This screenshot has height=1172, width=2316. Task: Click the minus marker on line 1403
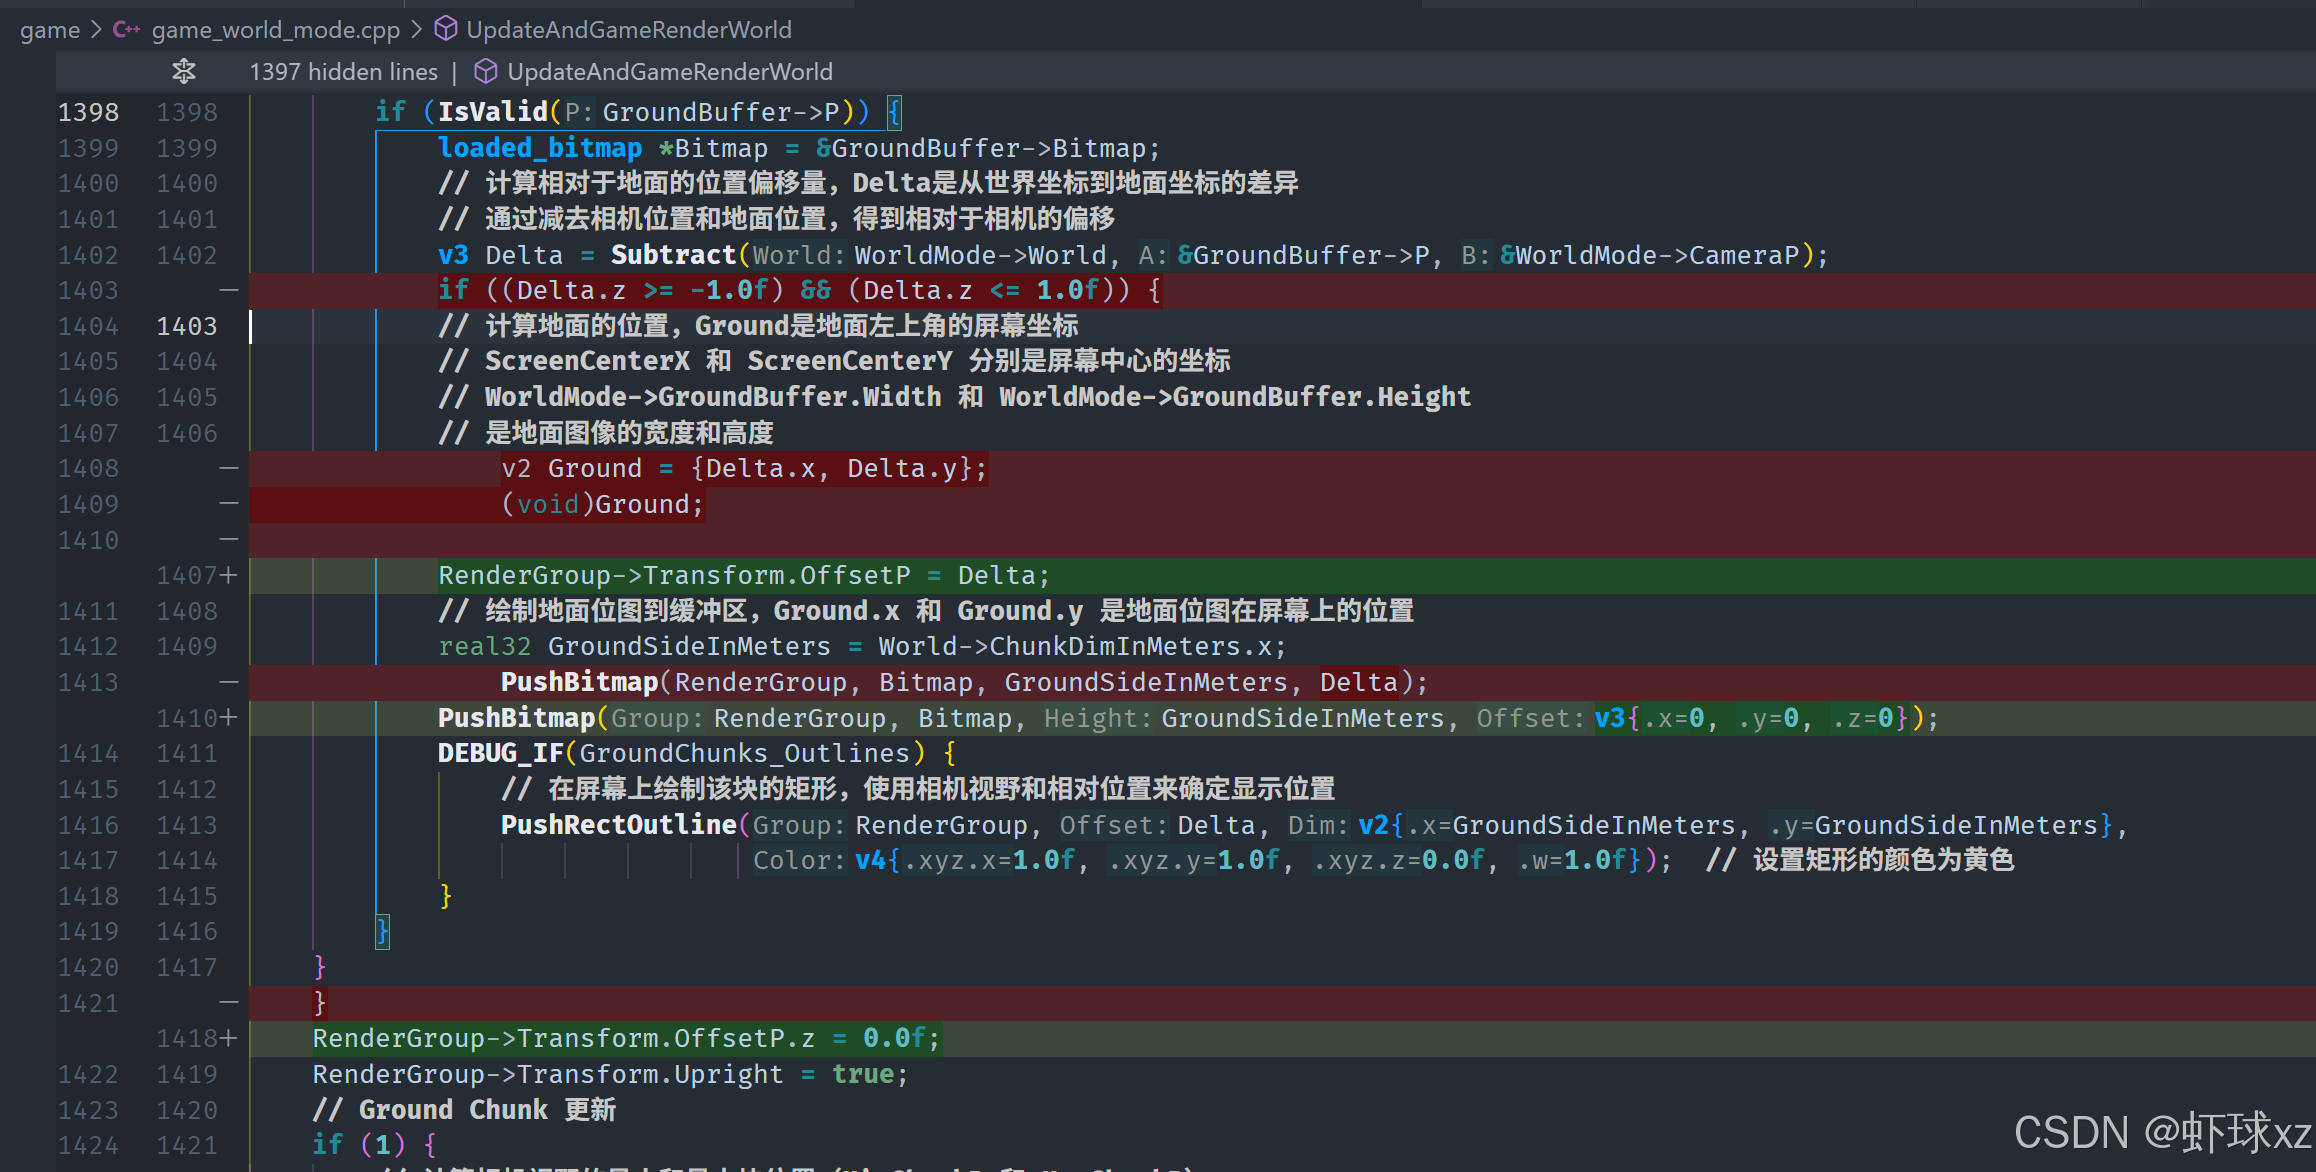[229, 290]
